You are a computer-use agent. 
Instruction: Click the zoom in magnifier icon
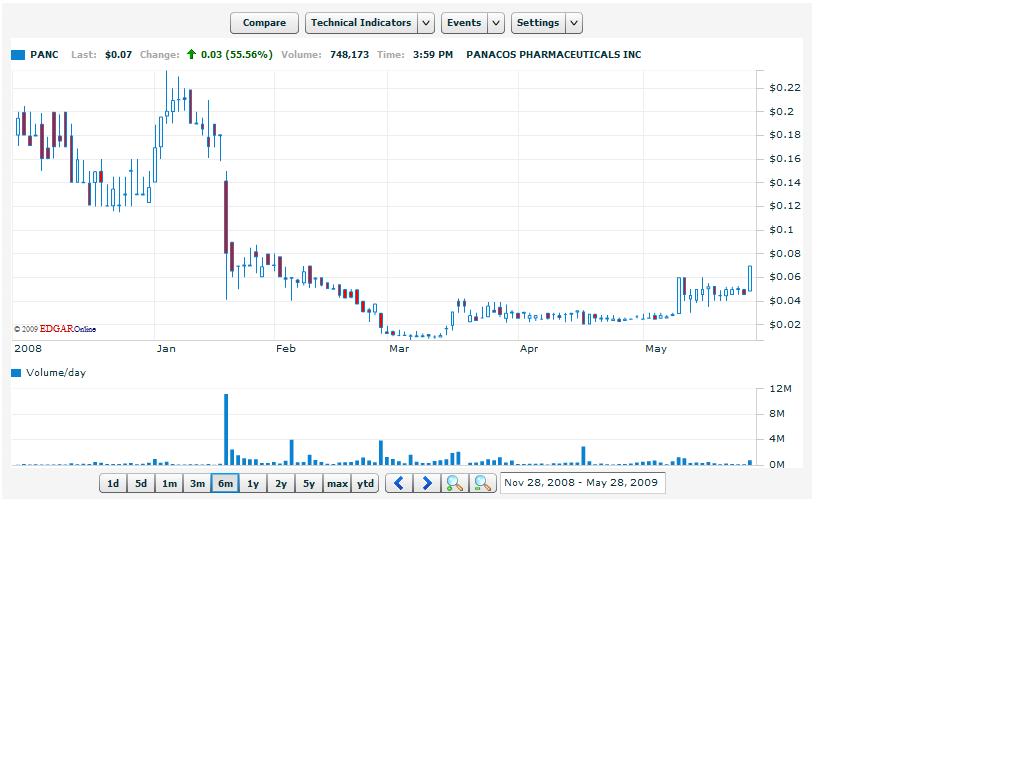coord(455,483)
